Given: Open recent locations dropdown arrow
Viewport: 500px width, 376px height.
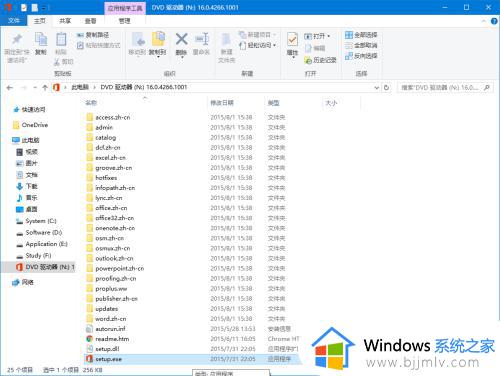Looking at the screenshot, I should click(x=35, y=88).
